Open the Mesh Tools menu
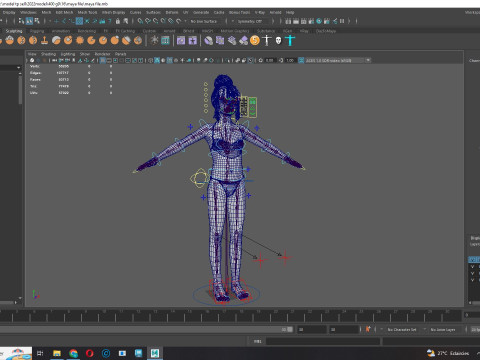This screenshot has width=480, height=360. (x=87, y=12)
